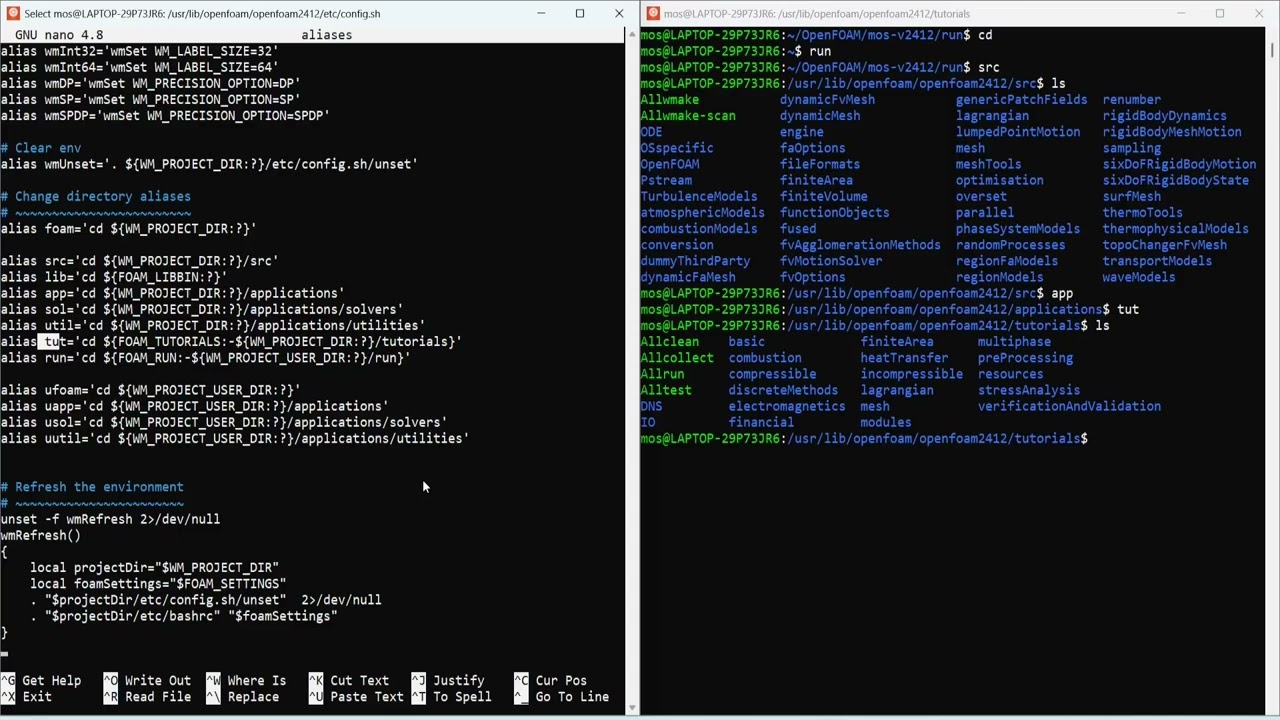Click the 'alias foam=' line in nano
Image resolution: width=1280 pixels, height=720 pixels.
[x=128, y=228]
